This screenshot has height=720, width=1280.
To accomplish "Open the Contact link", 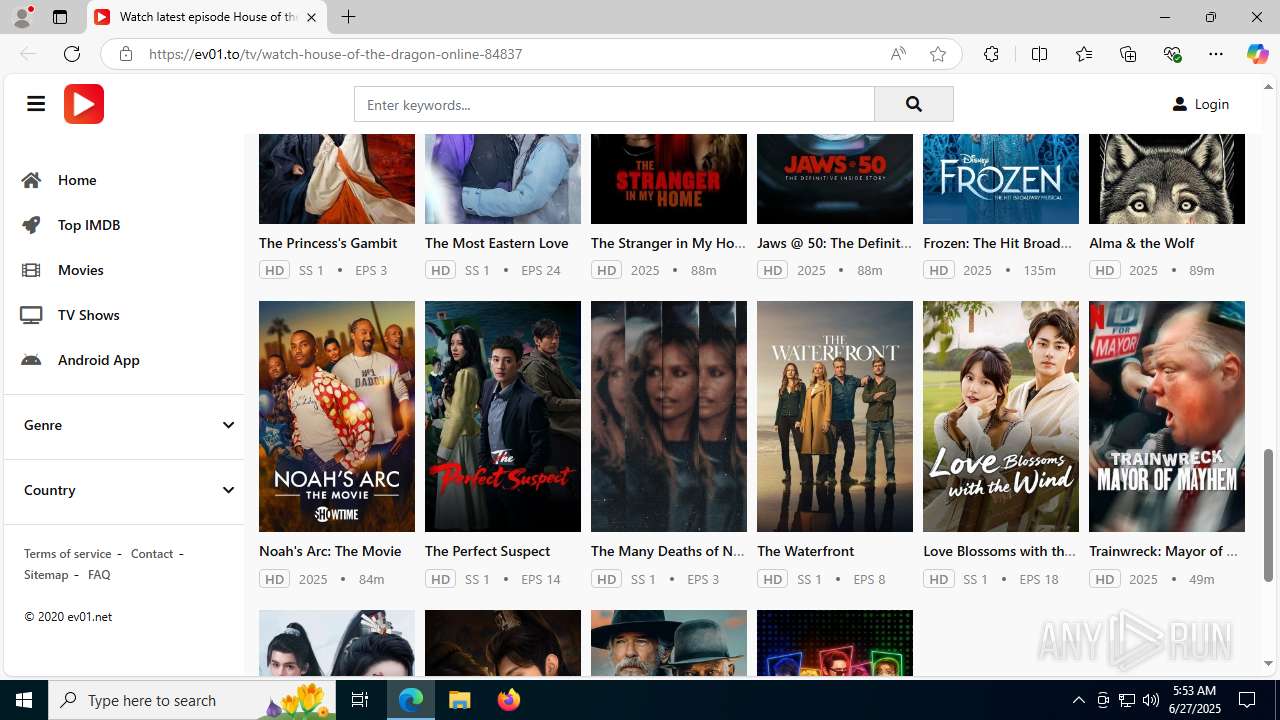I will tap(152, 553).
